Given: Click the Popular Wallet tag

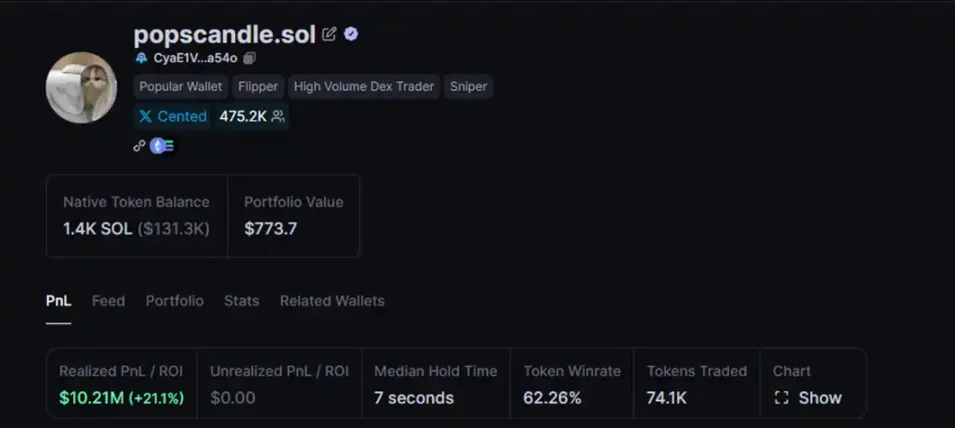Looking at the screenshot, I should 181,87.
